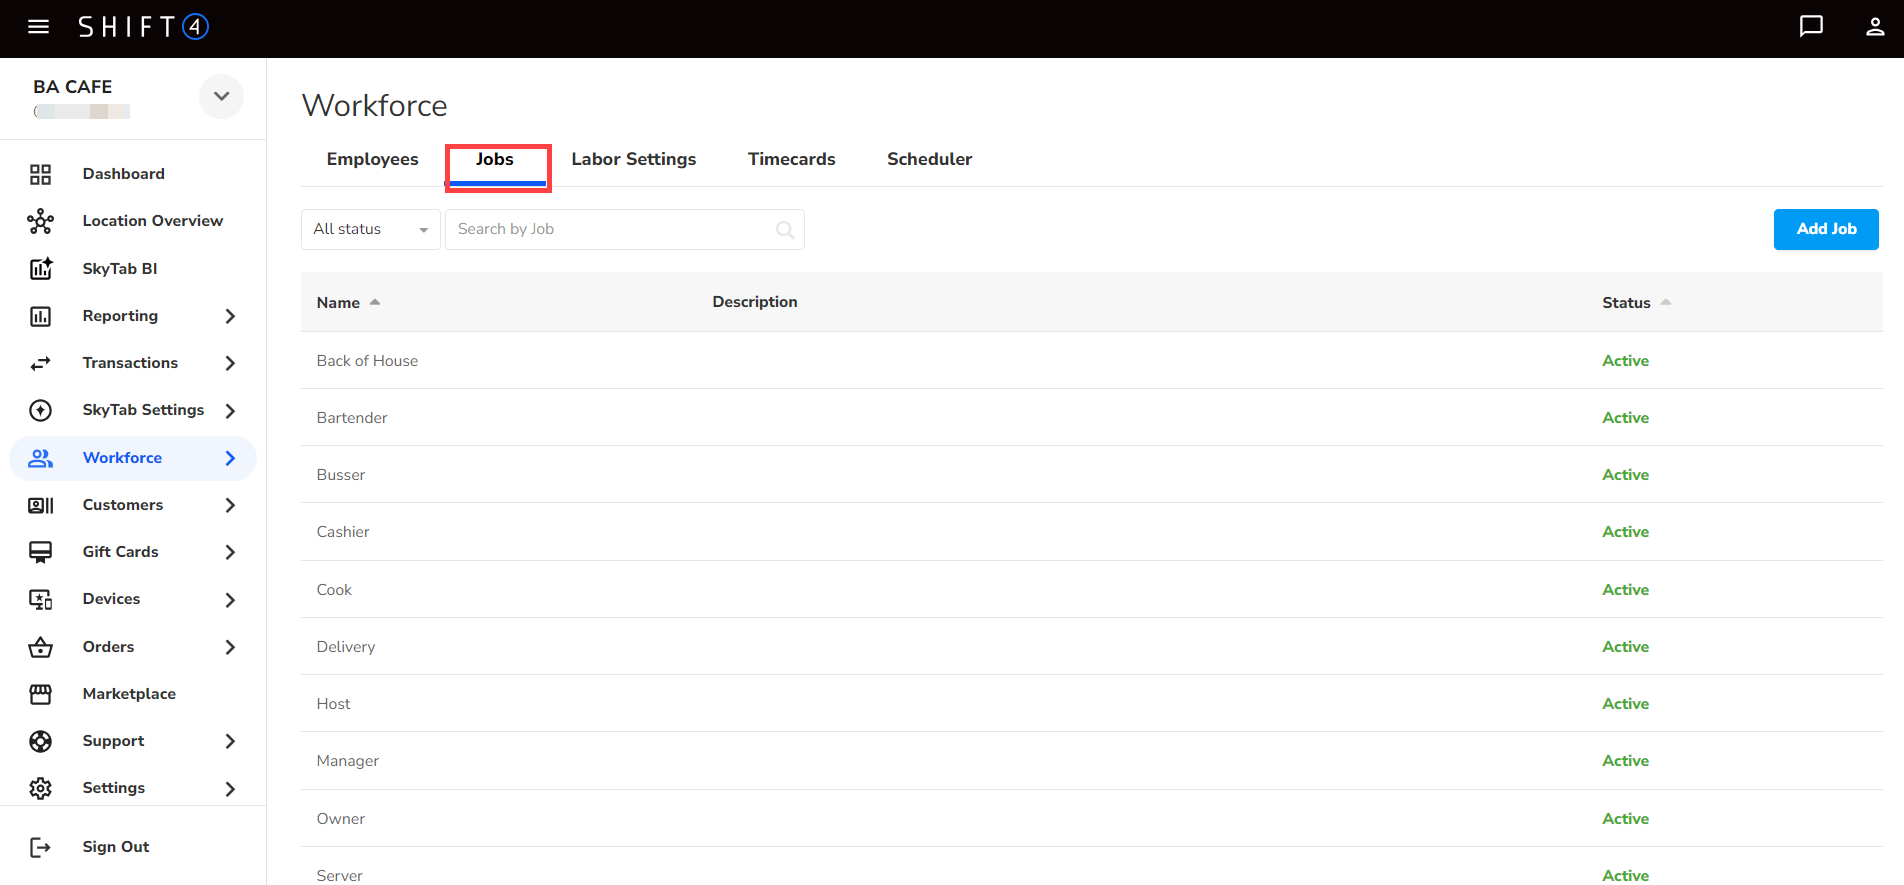
Task: Open the user profile icon
Action: 1875,27
